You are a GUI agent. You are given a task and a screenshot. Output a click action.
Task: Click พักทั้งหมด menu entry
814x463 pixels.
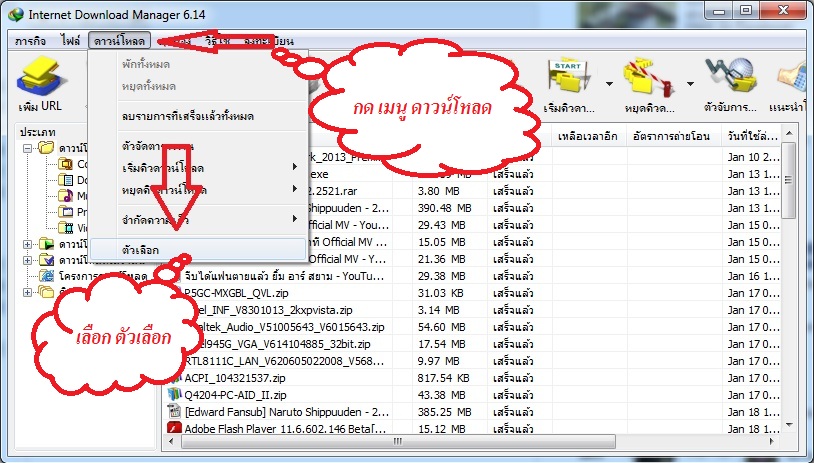click(x=198, y=64)
